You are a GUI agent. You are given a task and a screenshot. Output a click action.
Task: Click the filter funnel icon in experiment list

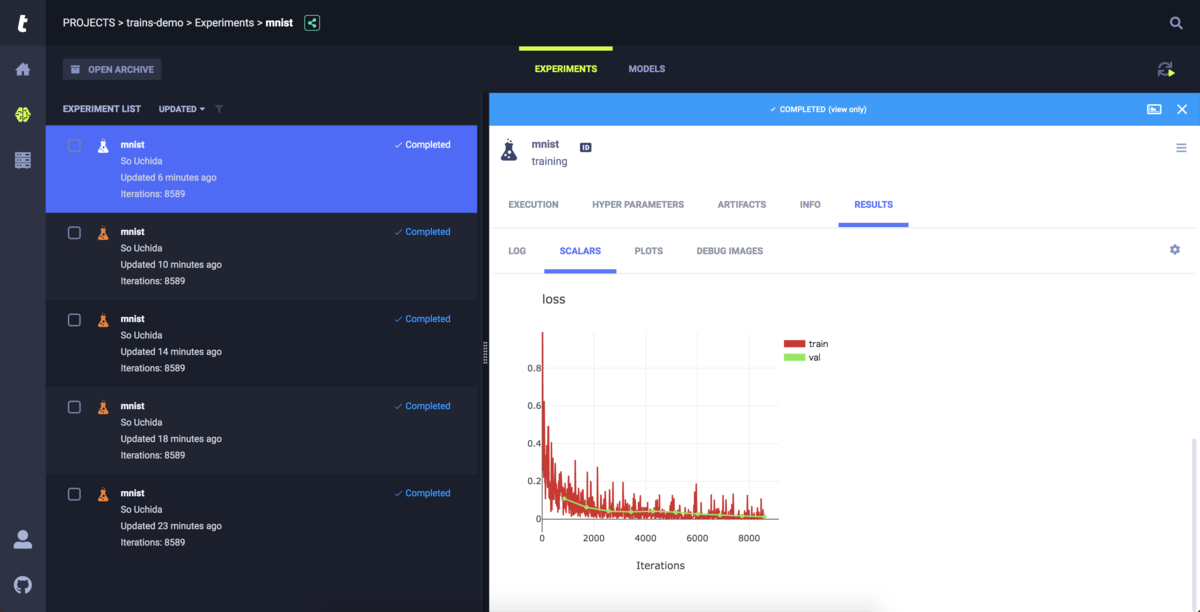tap(219, 109)
